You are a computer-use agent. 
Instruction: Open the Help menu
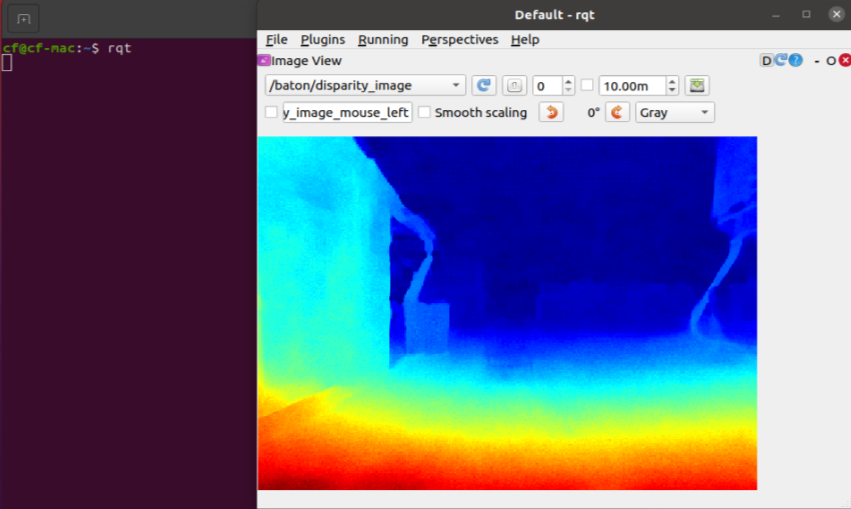pyautogui.click(x=525, y=40)
